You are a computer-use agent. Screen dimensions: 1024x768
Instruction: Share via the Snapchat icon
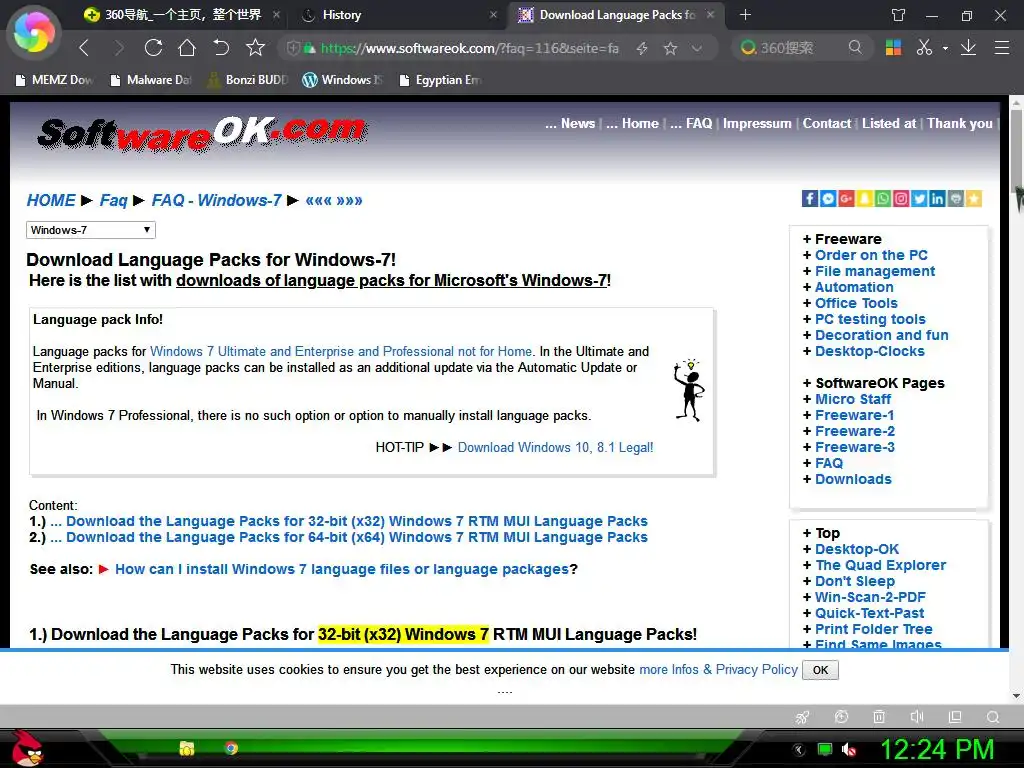pyautogui.click(x=865, y=199)
